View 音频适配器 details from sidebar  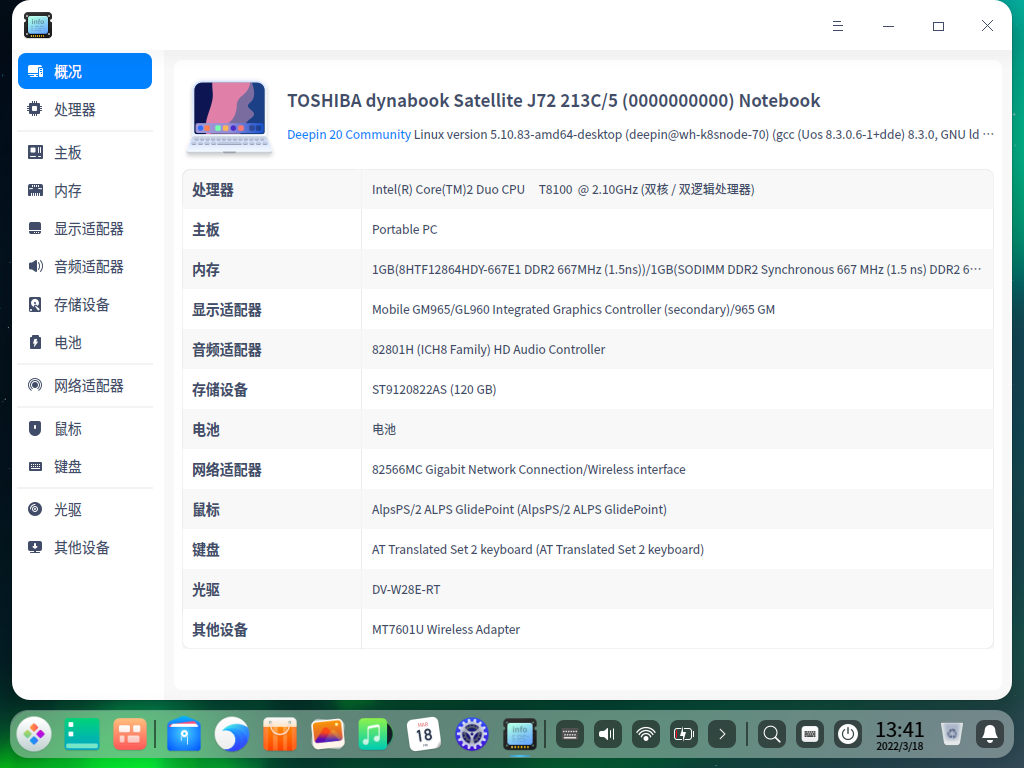pos(85,266)
